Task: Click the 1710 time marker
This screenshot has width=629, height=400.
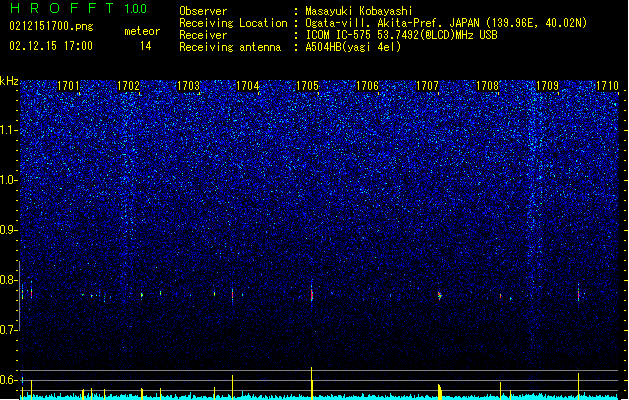Action: tap(607, 86)
